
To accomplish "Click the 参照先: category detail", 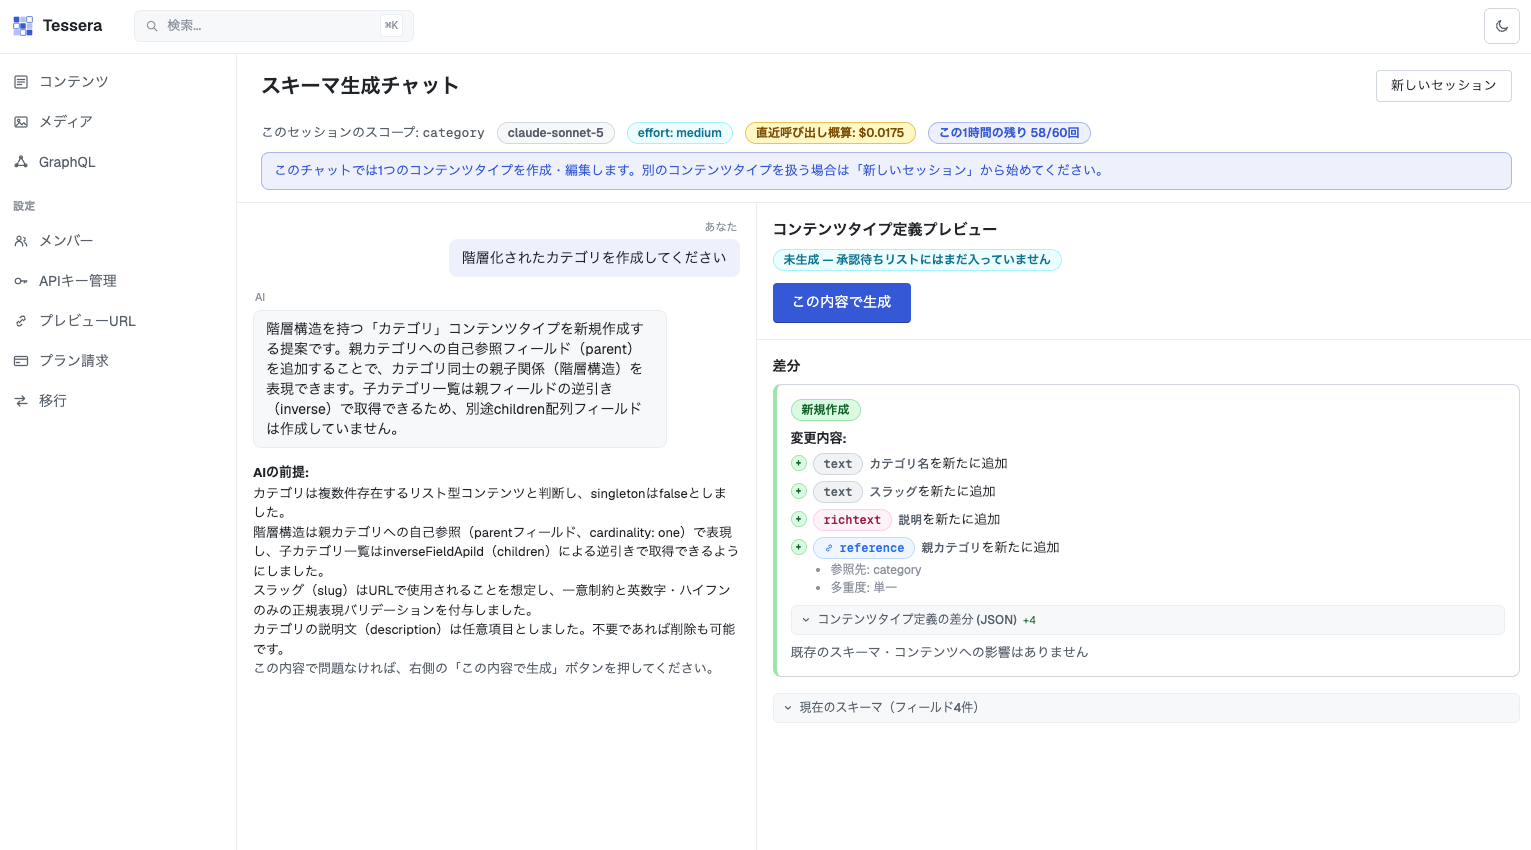I will pyautogui.click(x=876, y=570).
